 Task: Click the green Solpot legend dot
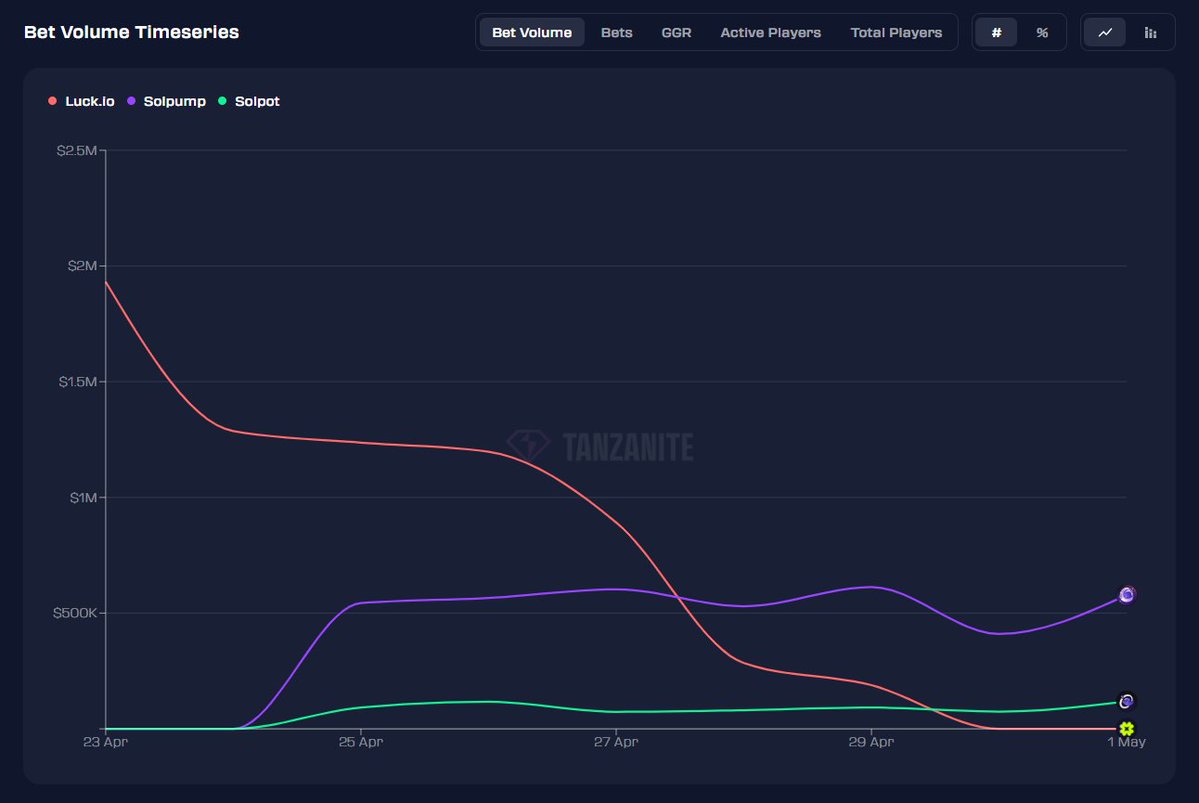click(x=222, y=101)
